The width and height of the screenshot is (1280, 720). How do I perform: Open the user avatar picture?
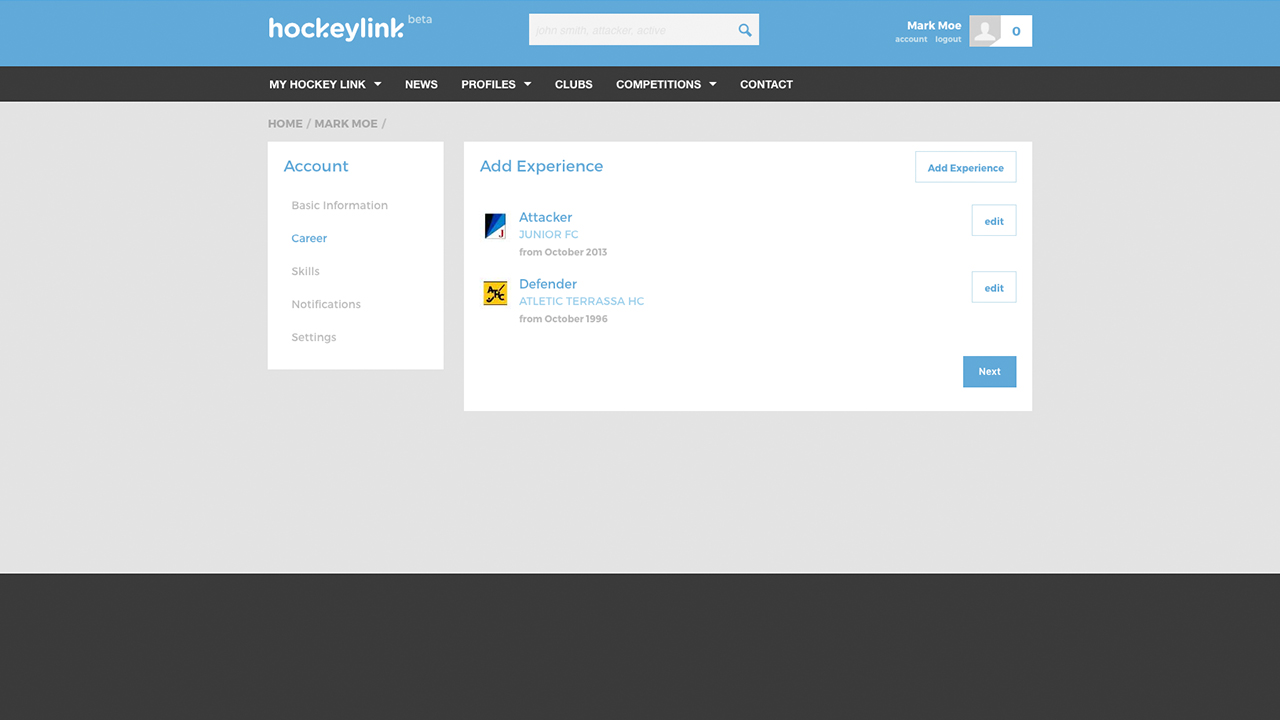[x=985, y=31]
